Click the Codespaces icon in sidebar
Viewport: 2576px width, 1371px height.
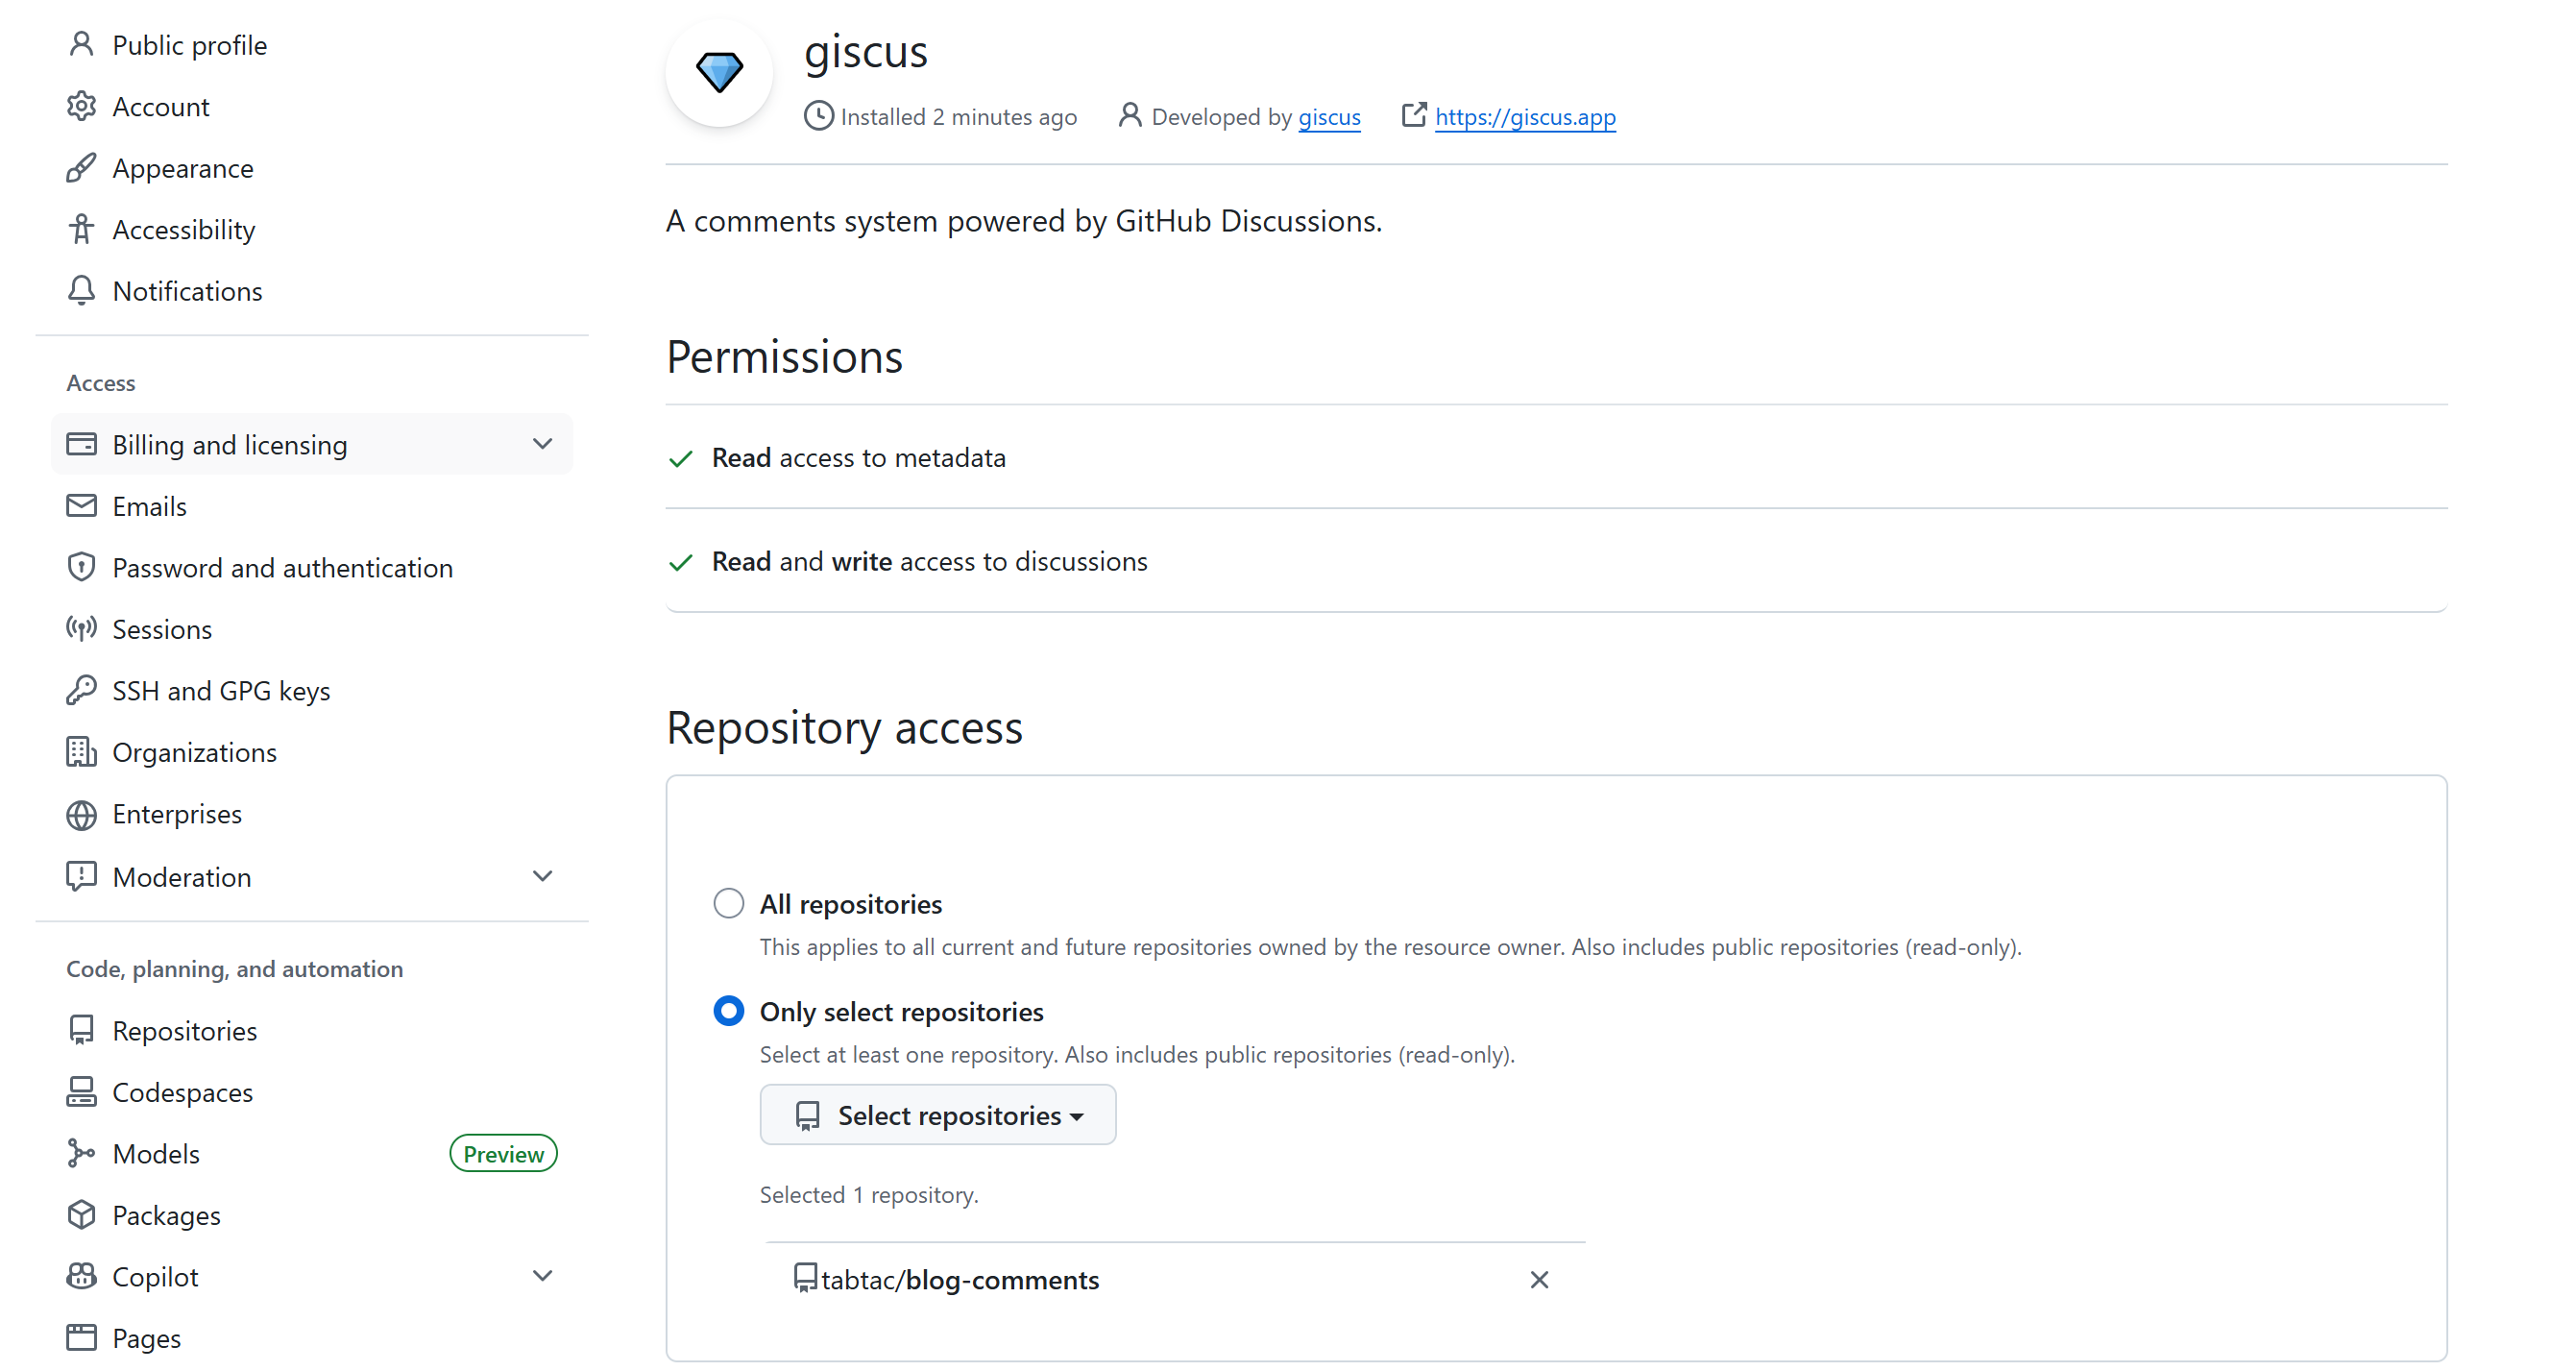tap(81, 1091)
